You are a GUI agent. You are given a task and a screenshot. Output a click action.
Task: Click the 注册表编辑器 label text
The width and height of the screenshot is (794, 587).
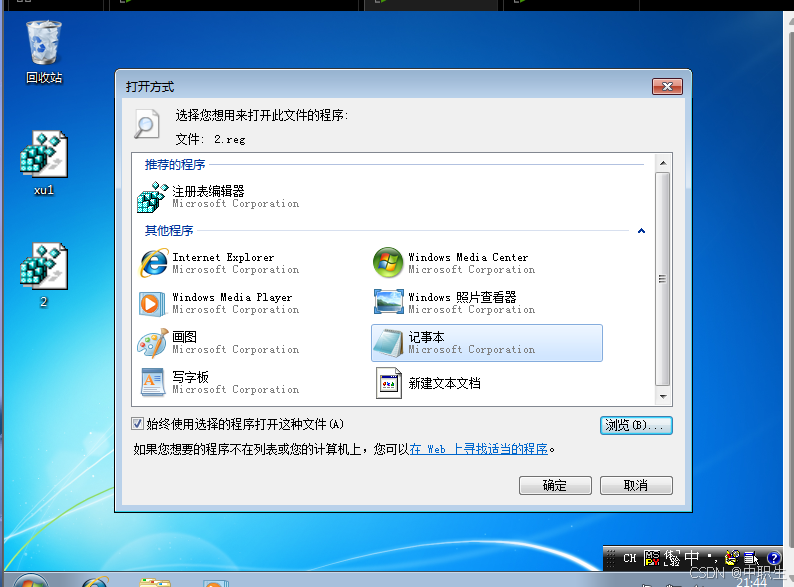pos(208,191)
